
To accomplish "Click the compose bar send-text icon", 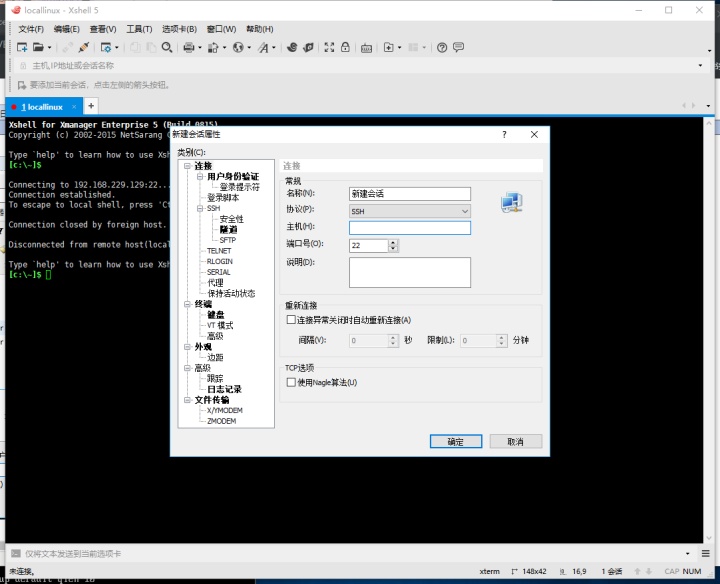I will coord(16,553).
